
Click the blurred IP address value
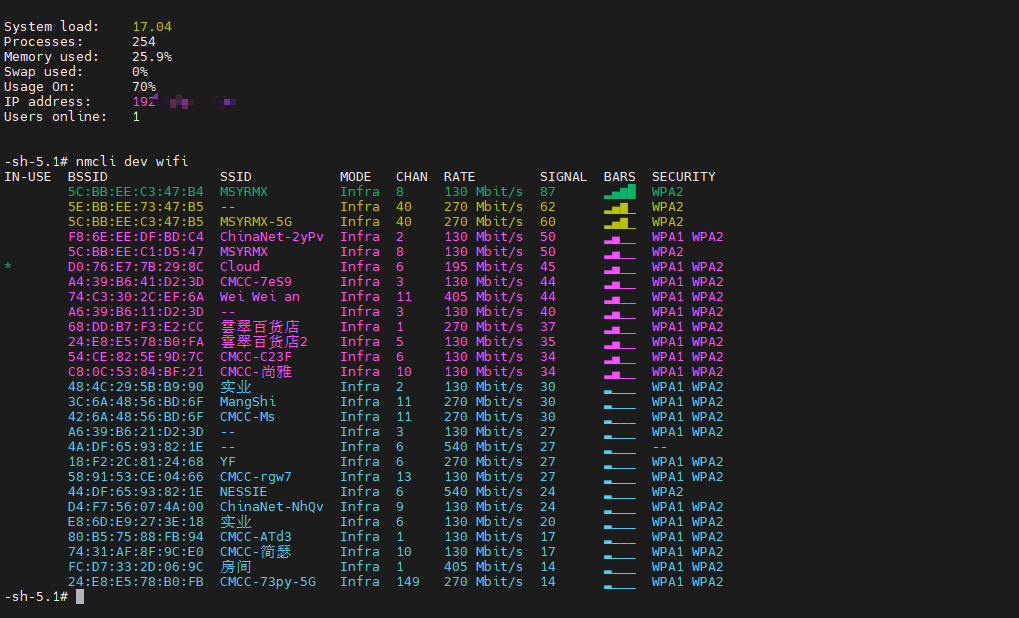click(184, 102)
